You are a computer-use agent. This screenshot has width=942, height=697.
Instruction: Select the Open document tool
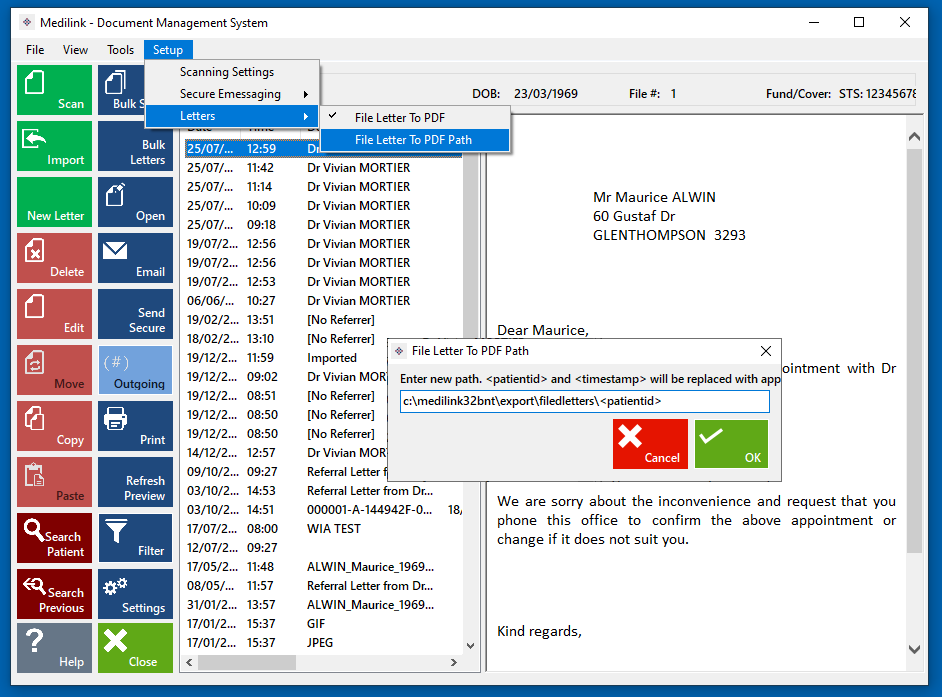point(135,202)
